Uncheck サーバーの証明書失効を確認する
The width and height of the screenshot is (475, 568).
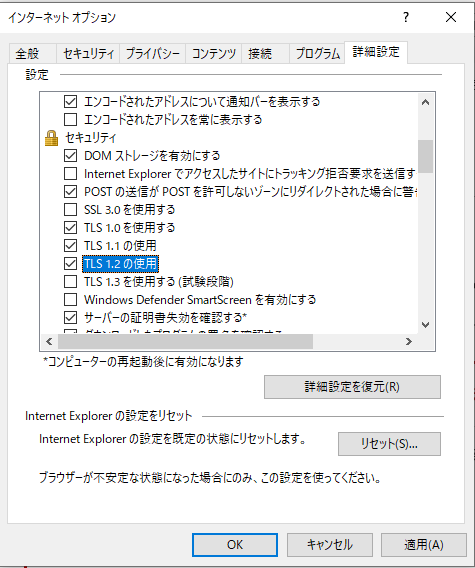tap(70, 318)
